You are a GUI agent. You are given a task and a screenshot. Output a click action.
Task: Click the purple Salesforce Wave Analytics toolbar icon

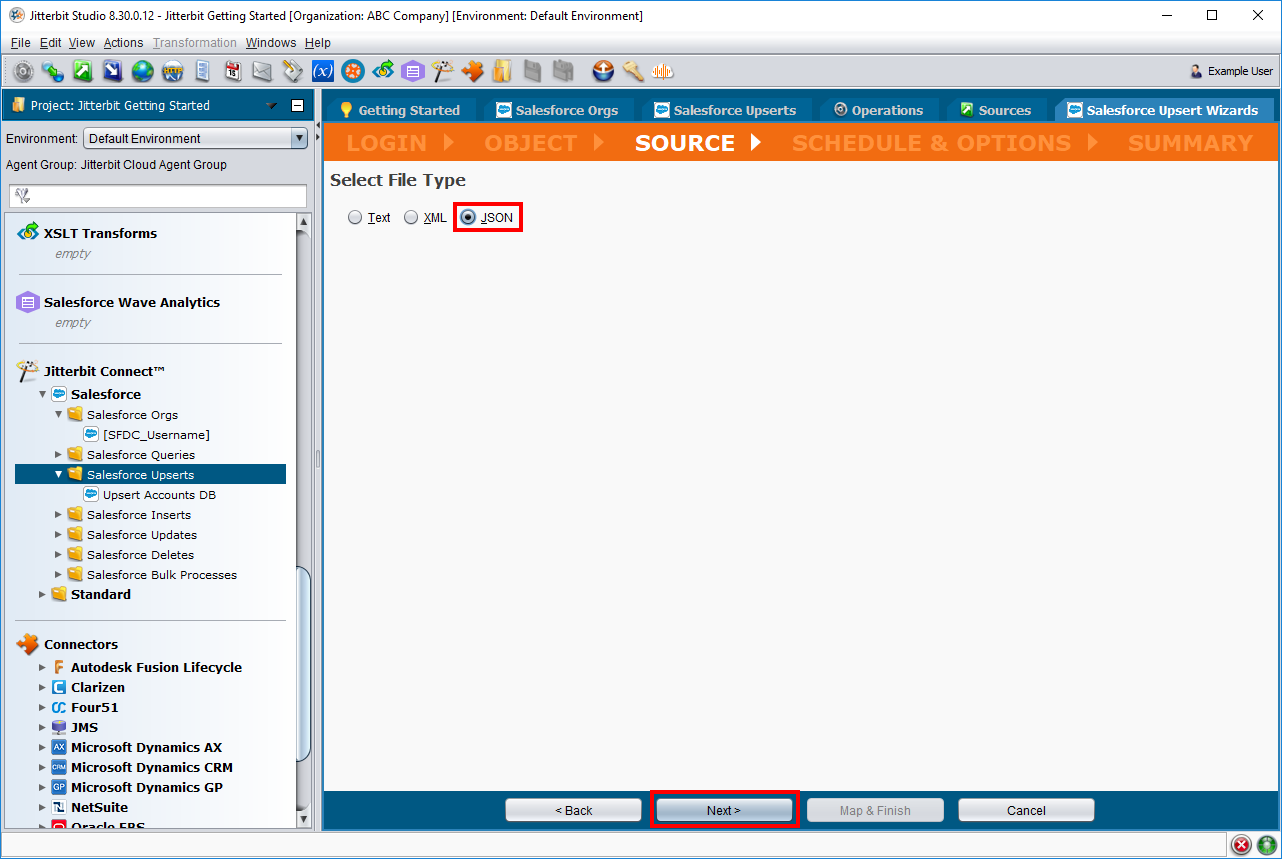click(x=412, y=71)
